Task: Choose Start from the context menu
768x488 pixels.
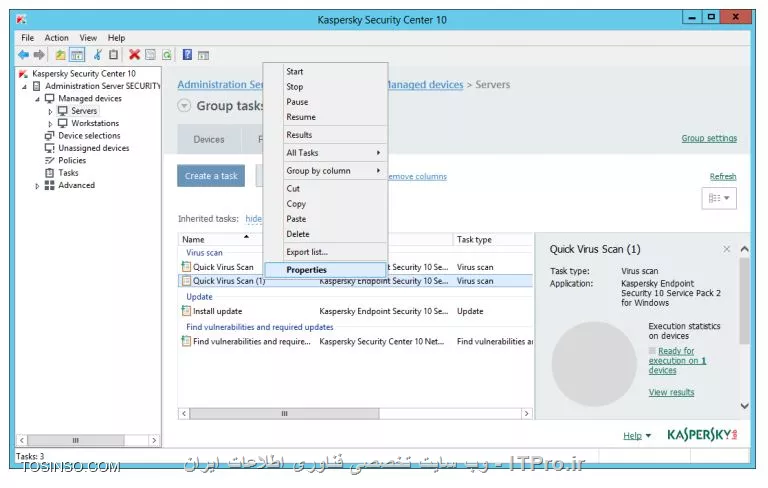Action: [295, 72]
